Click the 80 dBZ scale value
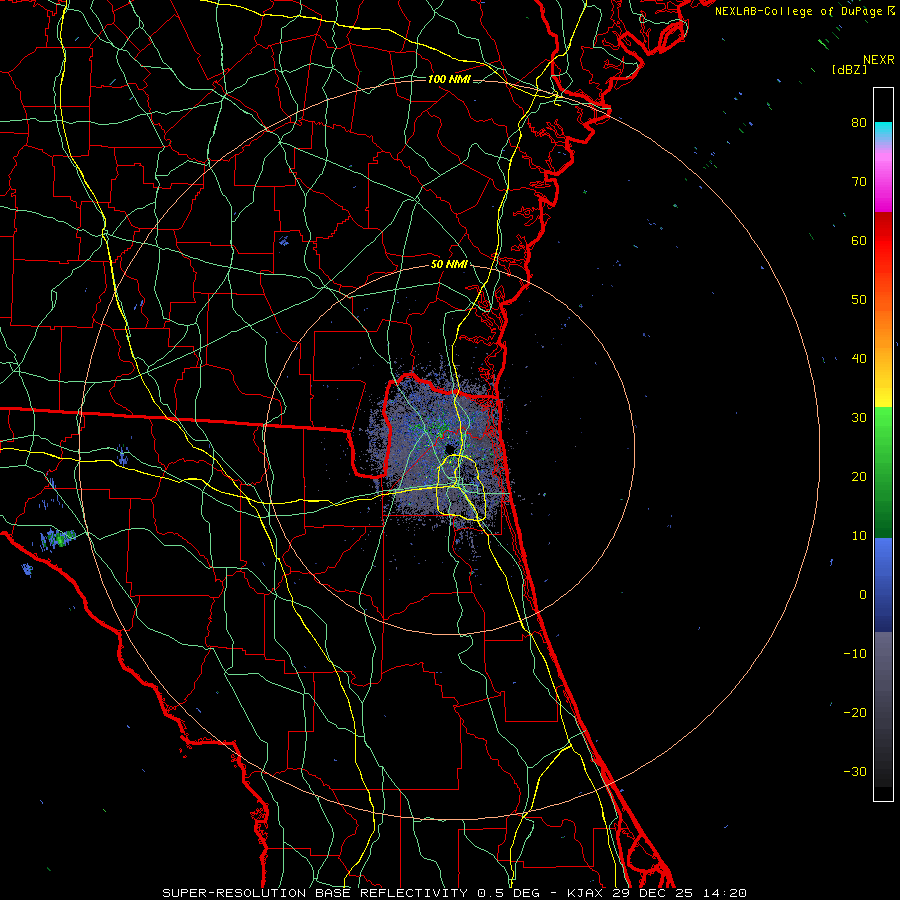The width and height of the screenshot is (900, 900). point(859,123)
